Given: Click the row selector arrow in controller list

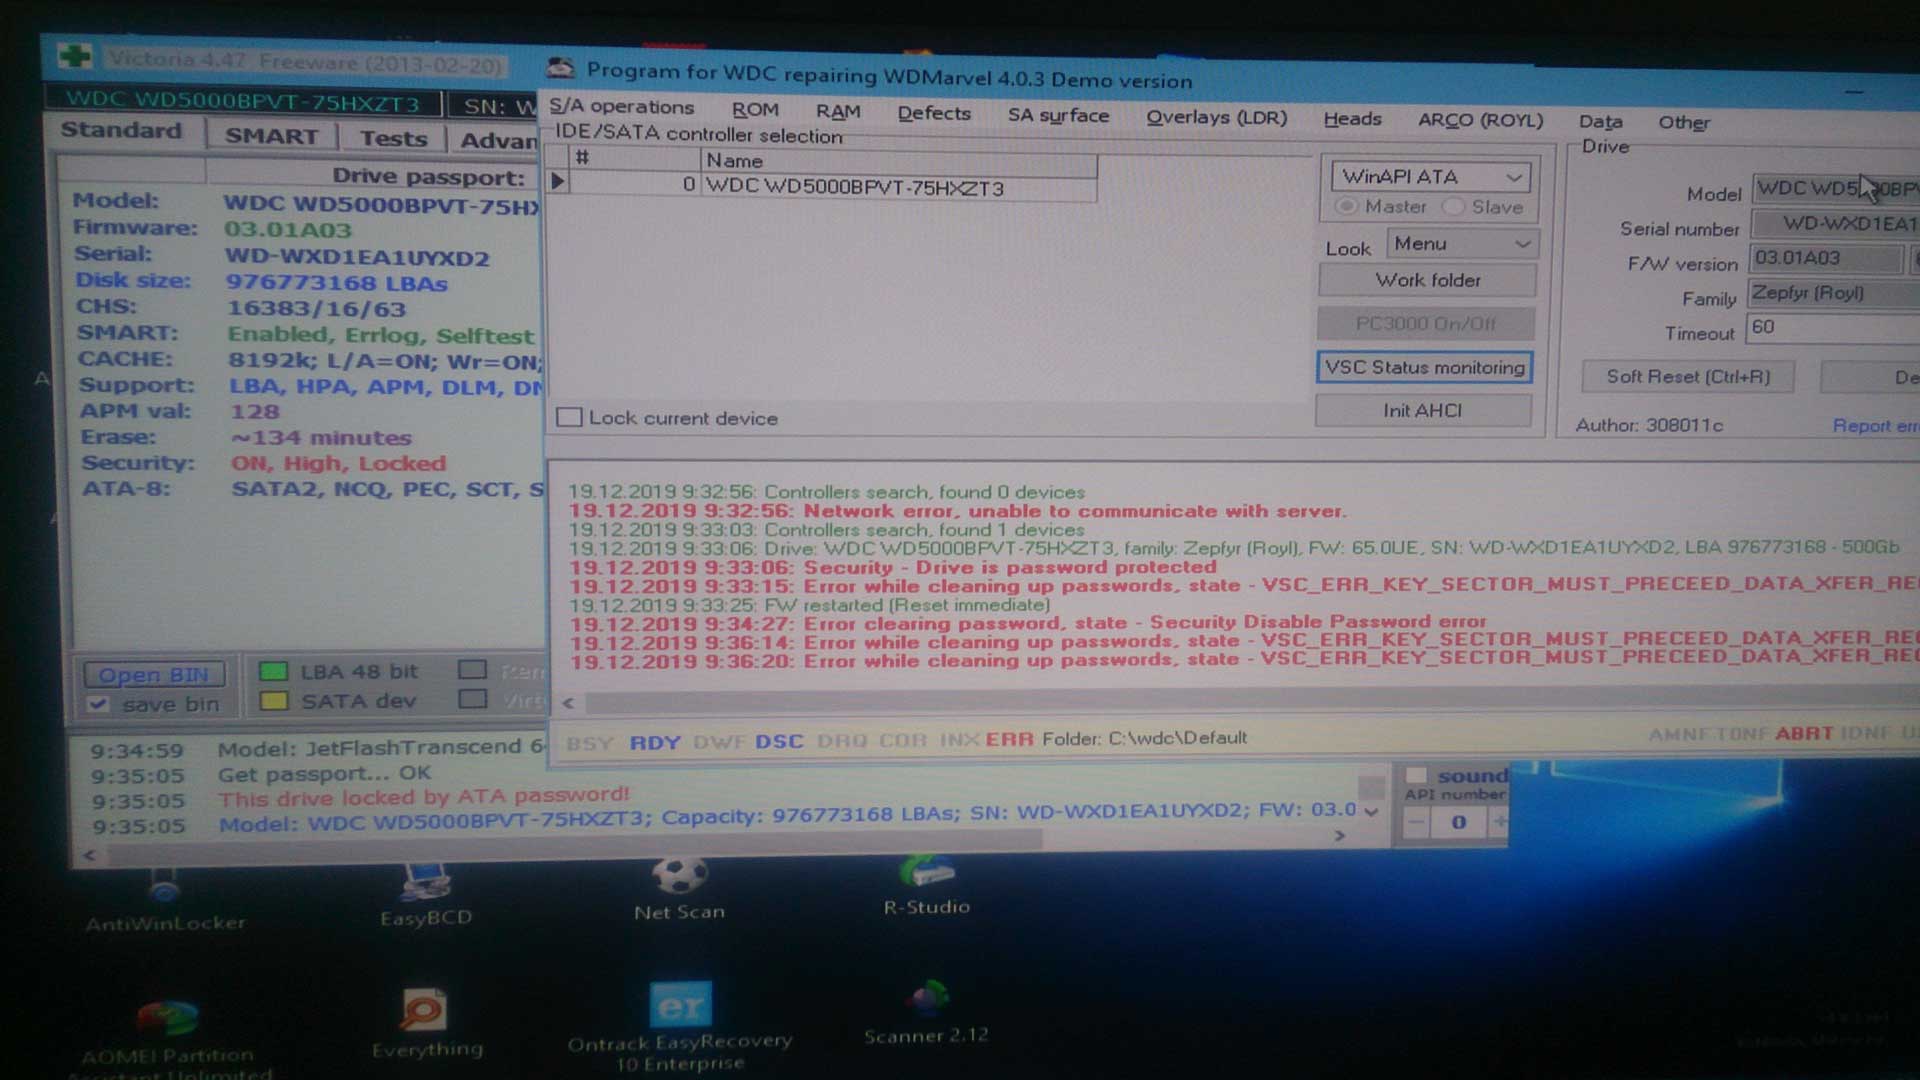Looking at the screenshot, I should pyautogui.click(x=557, y=181).
